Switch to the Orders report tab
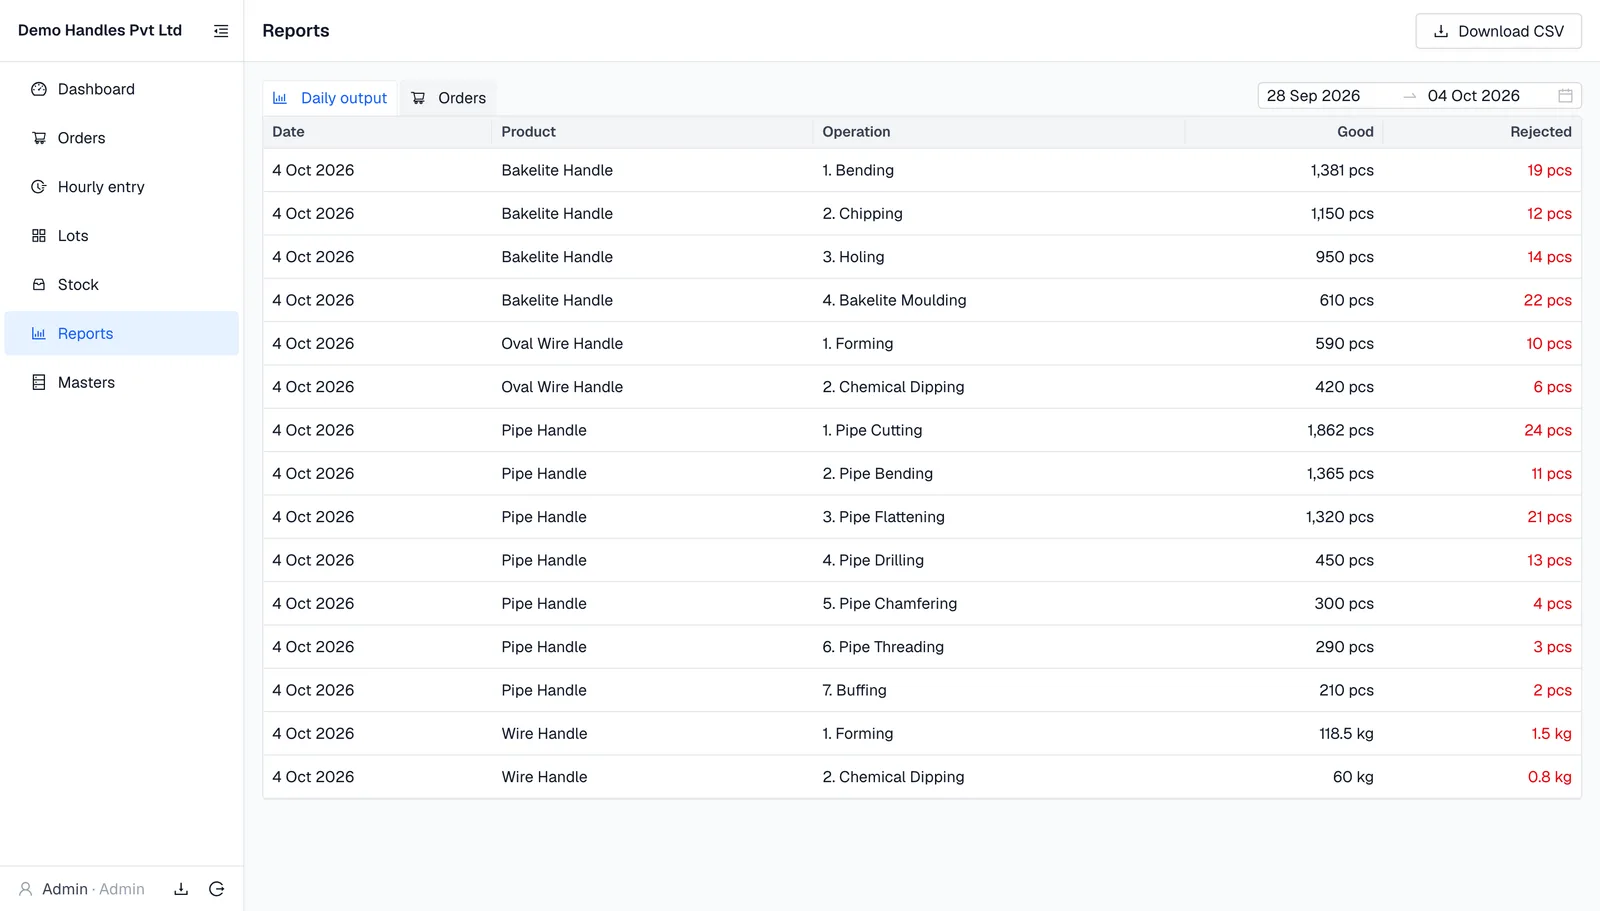 click(449, 98)
